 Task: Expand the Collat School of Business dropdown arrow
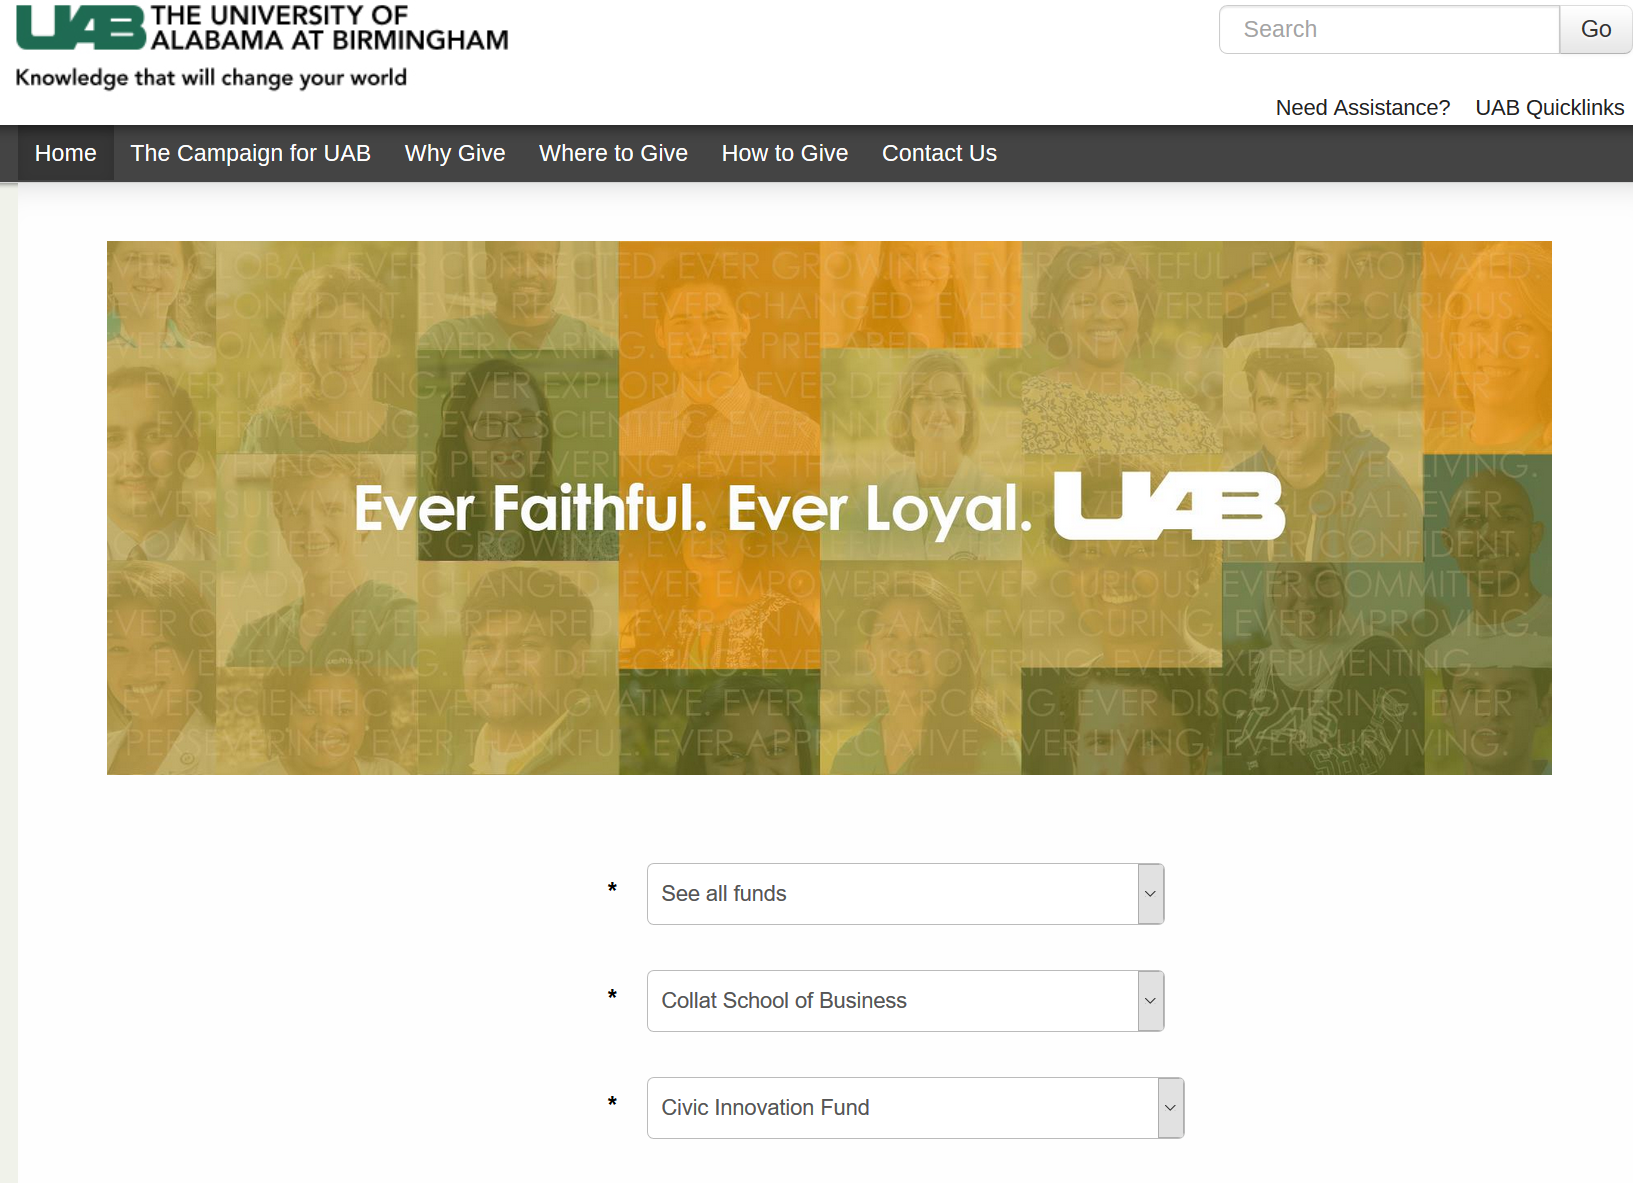[x=1150, y=1001]
